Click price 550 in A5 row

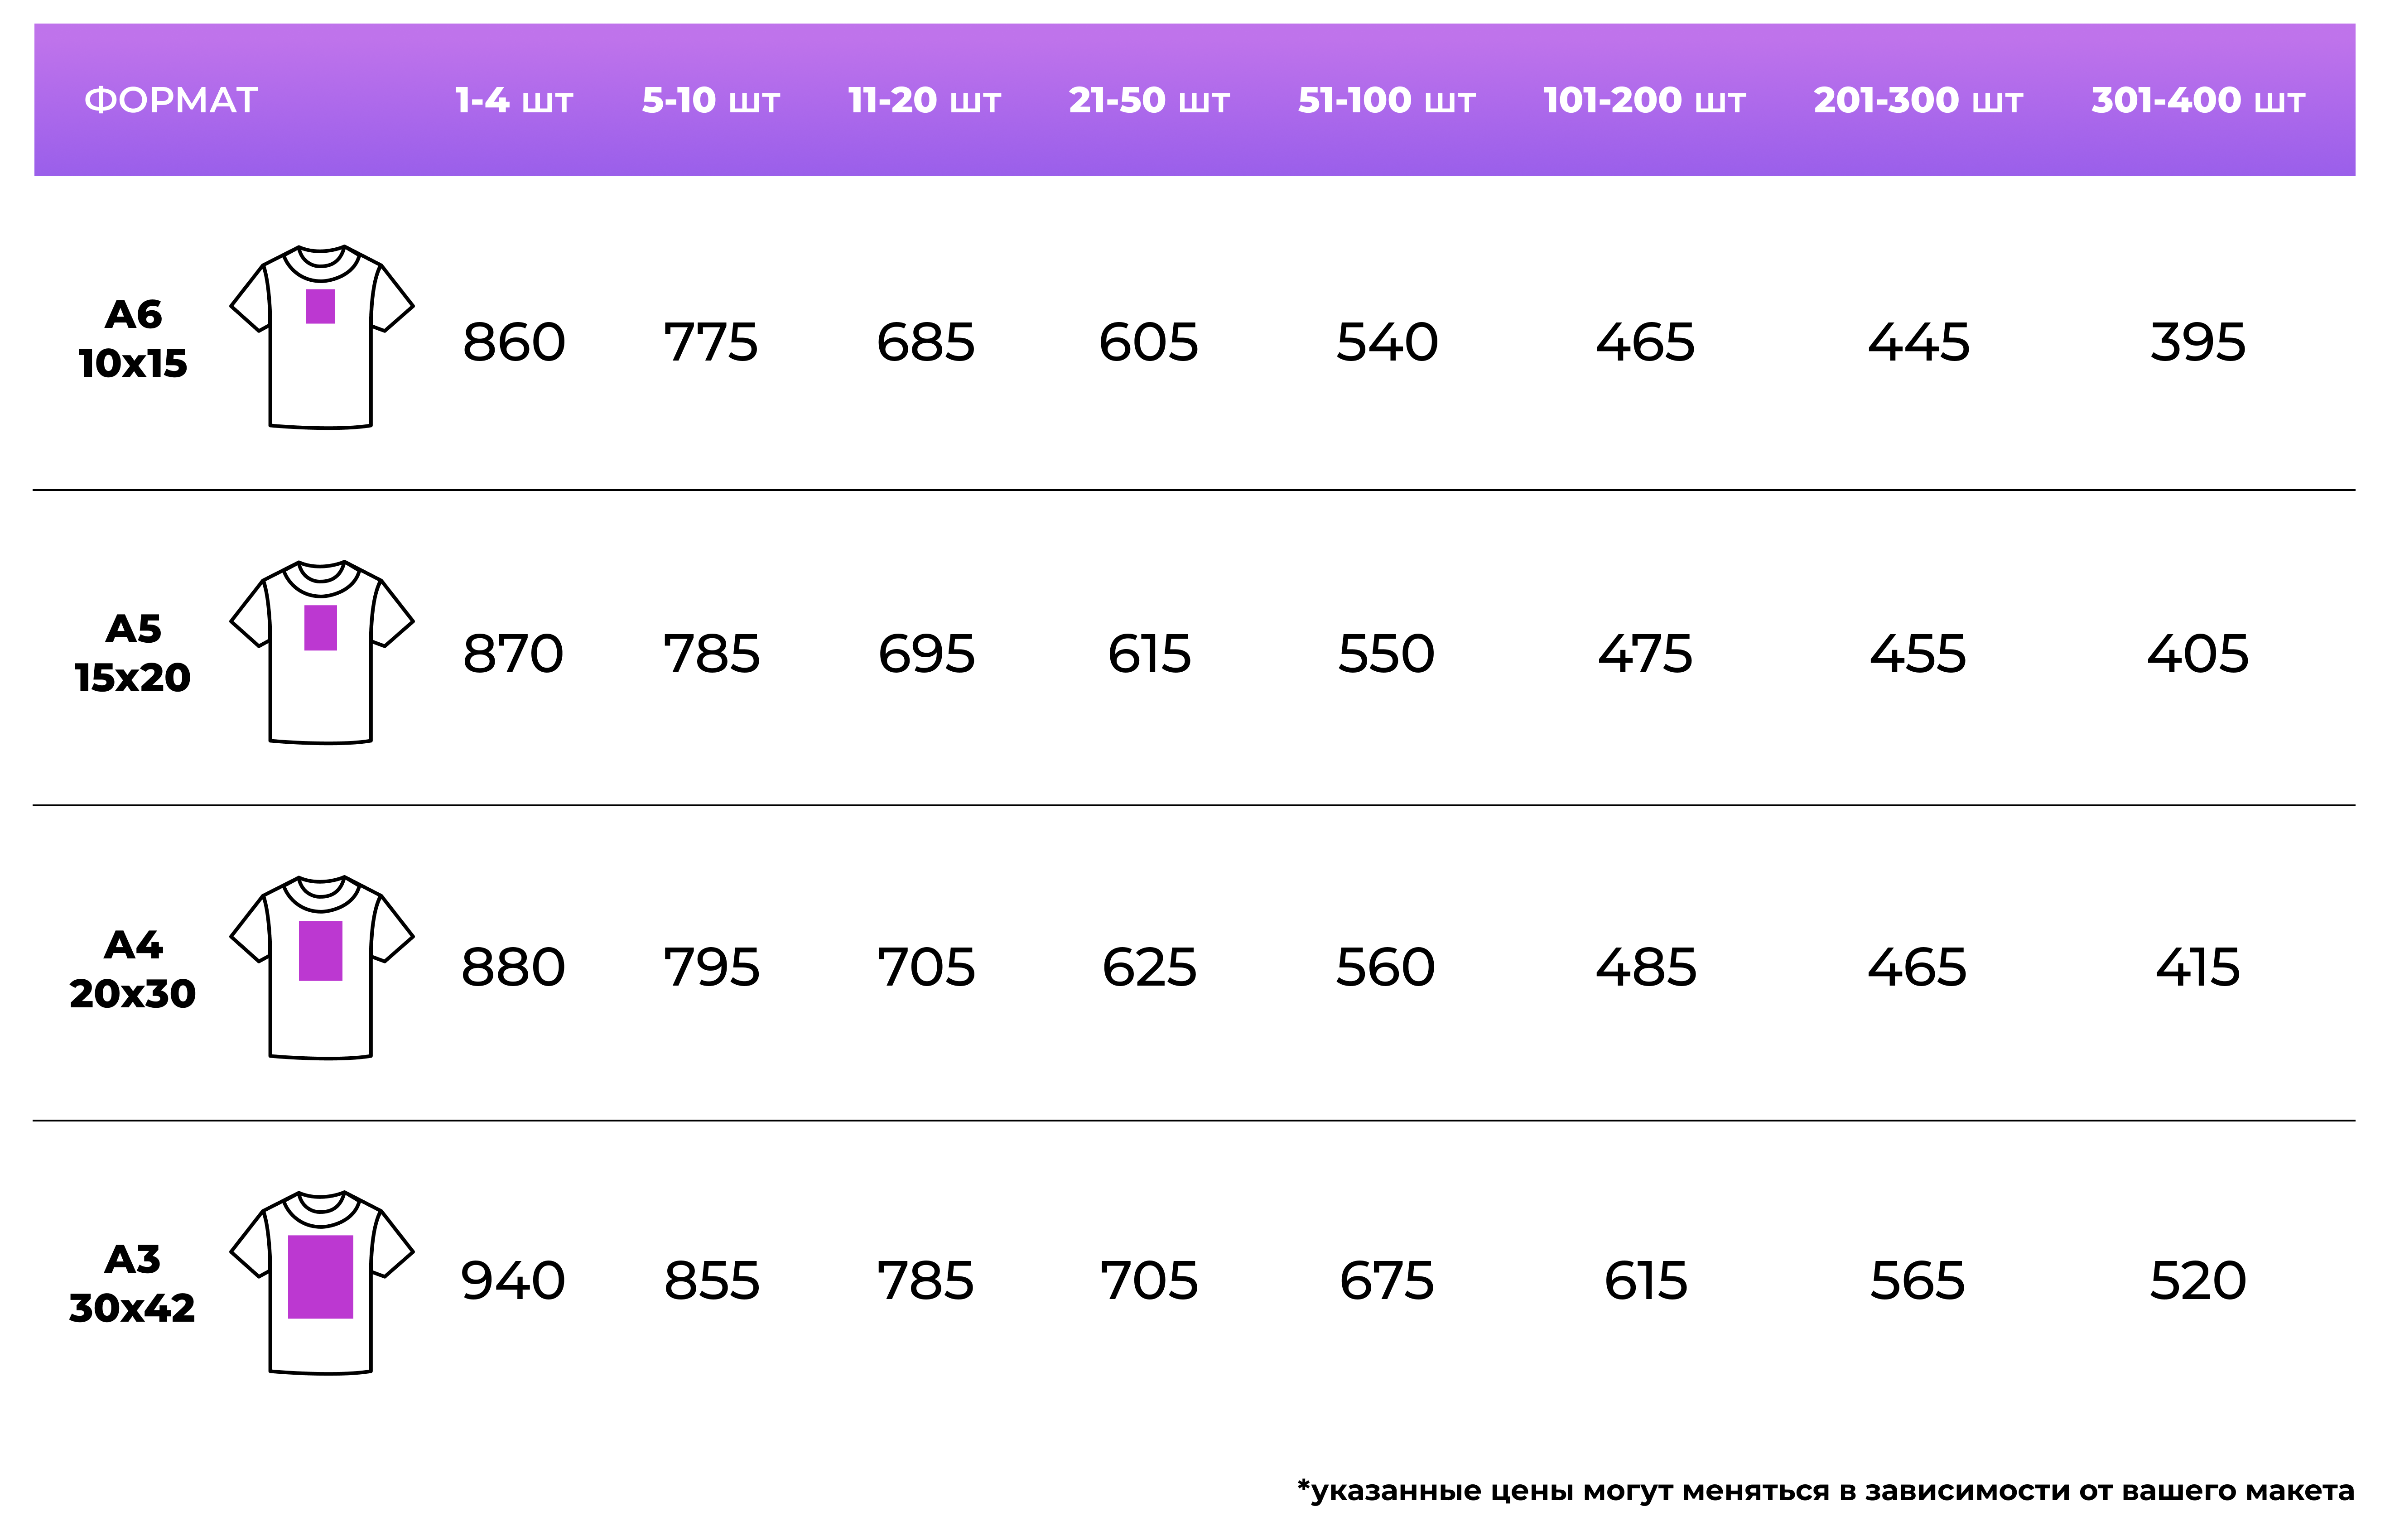tap(1386, 654)
